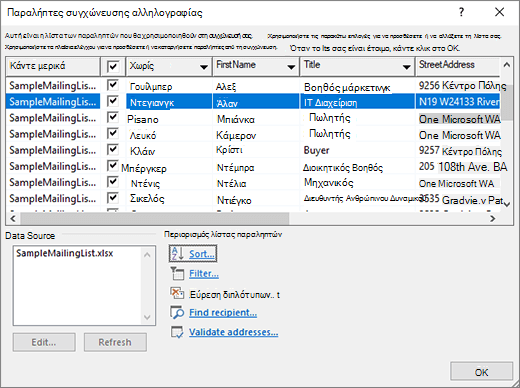Click the OK button
The image size is (520, 388).
click(481, 372)
